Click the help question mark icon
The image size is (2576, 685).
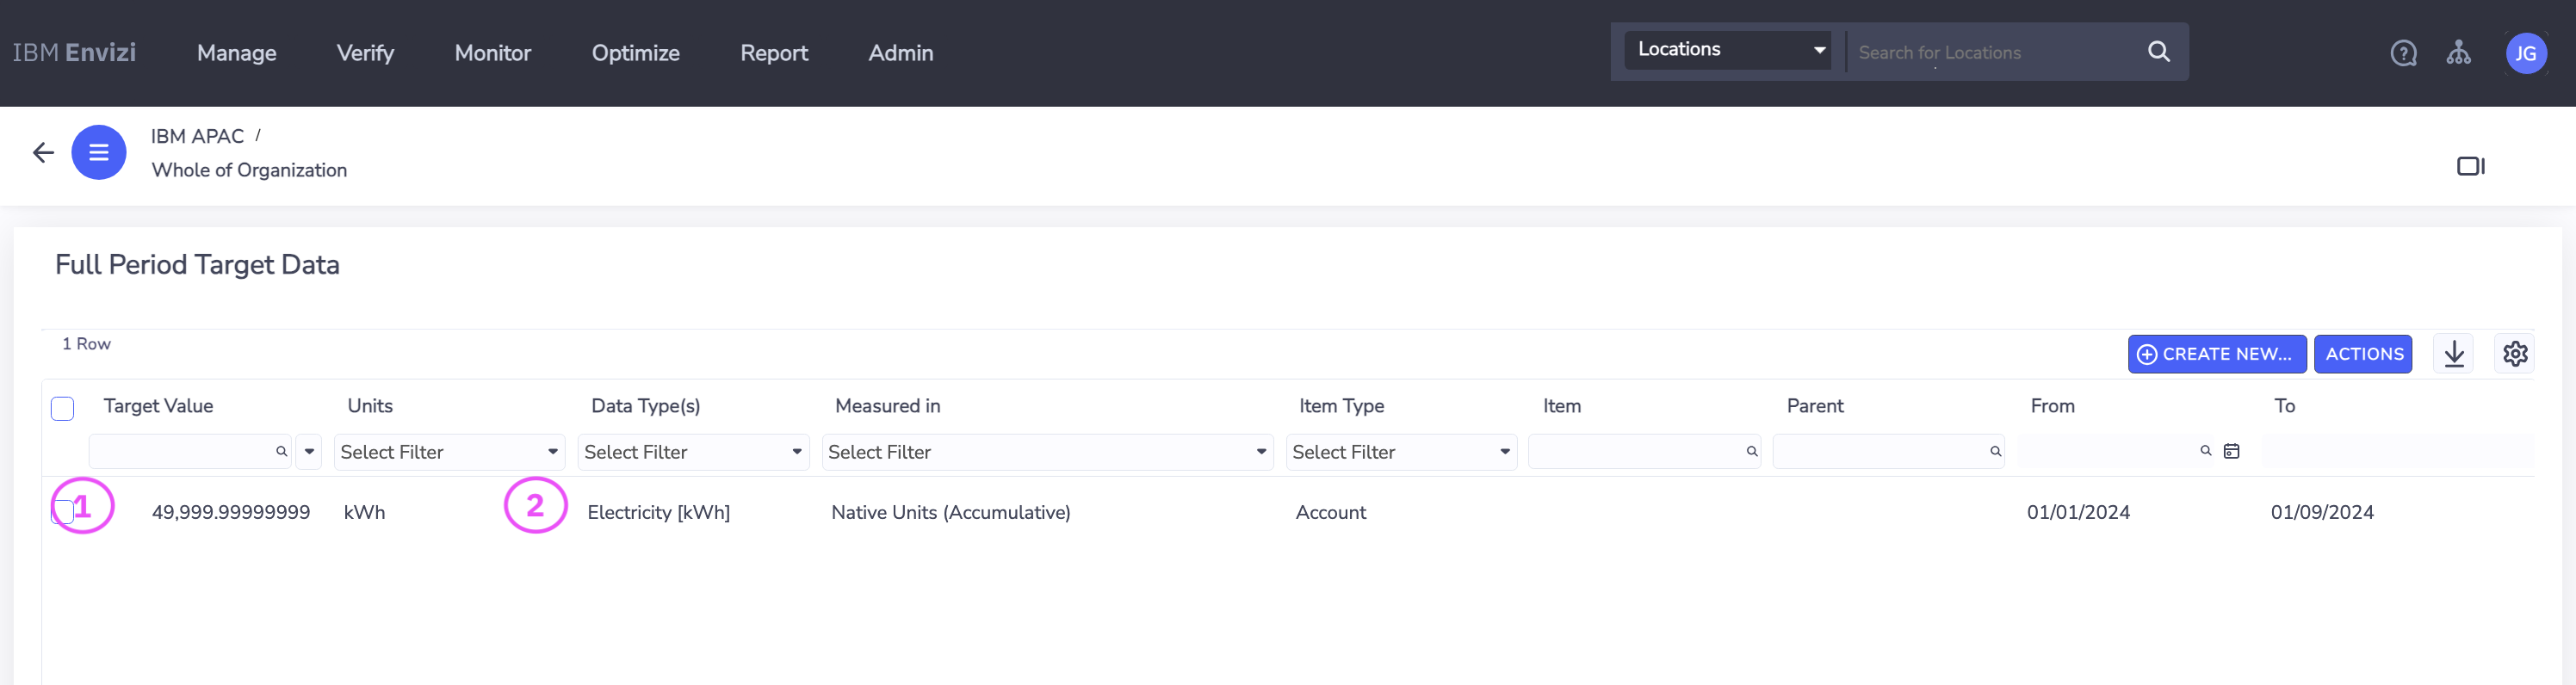point(2403,53)
